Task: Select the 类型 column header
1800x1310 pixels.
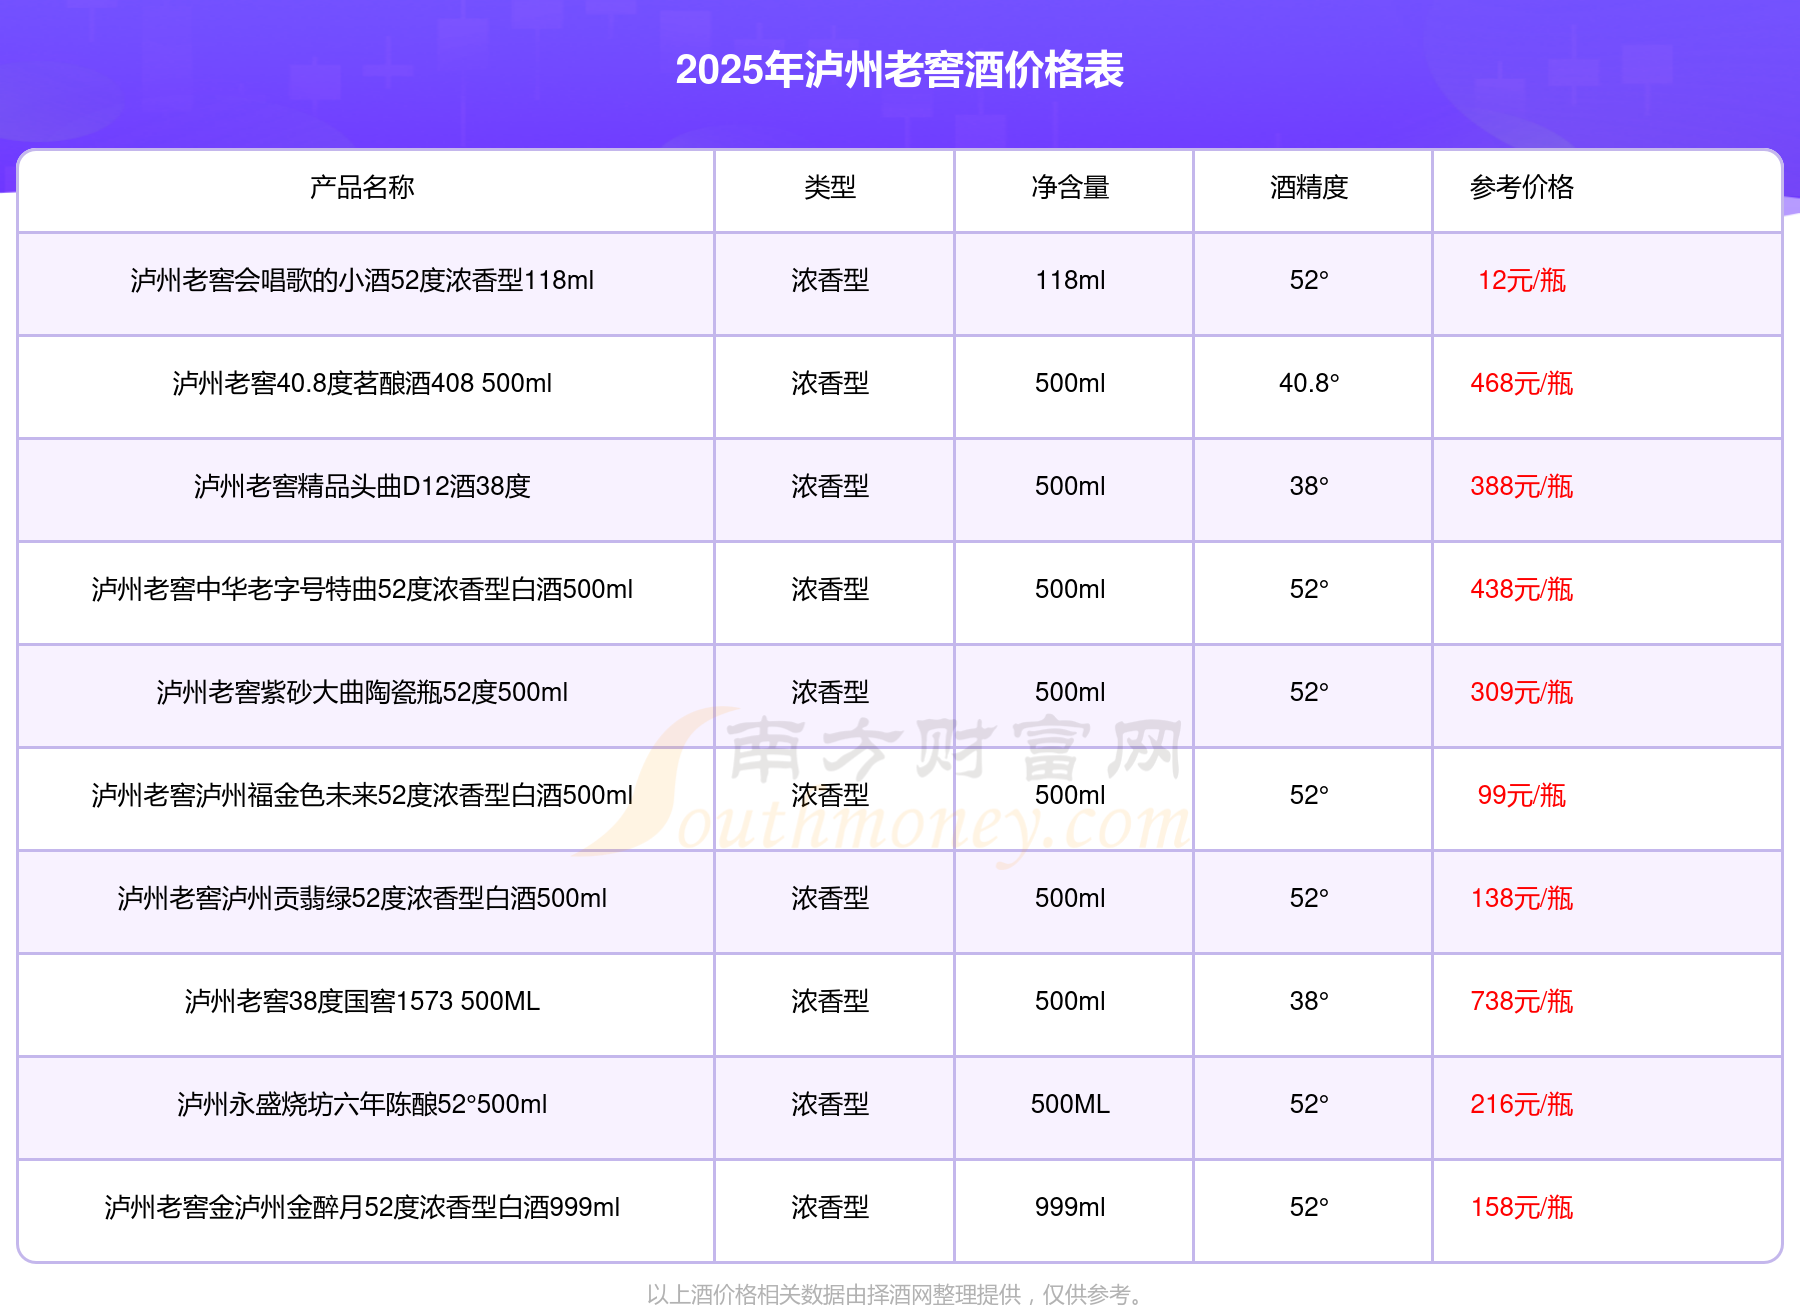Action: click(x=830, y=187)
